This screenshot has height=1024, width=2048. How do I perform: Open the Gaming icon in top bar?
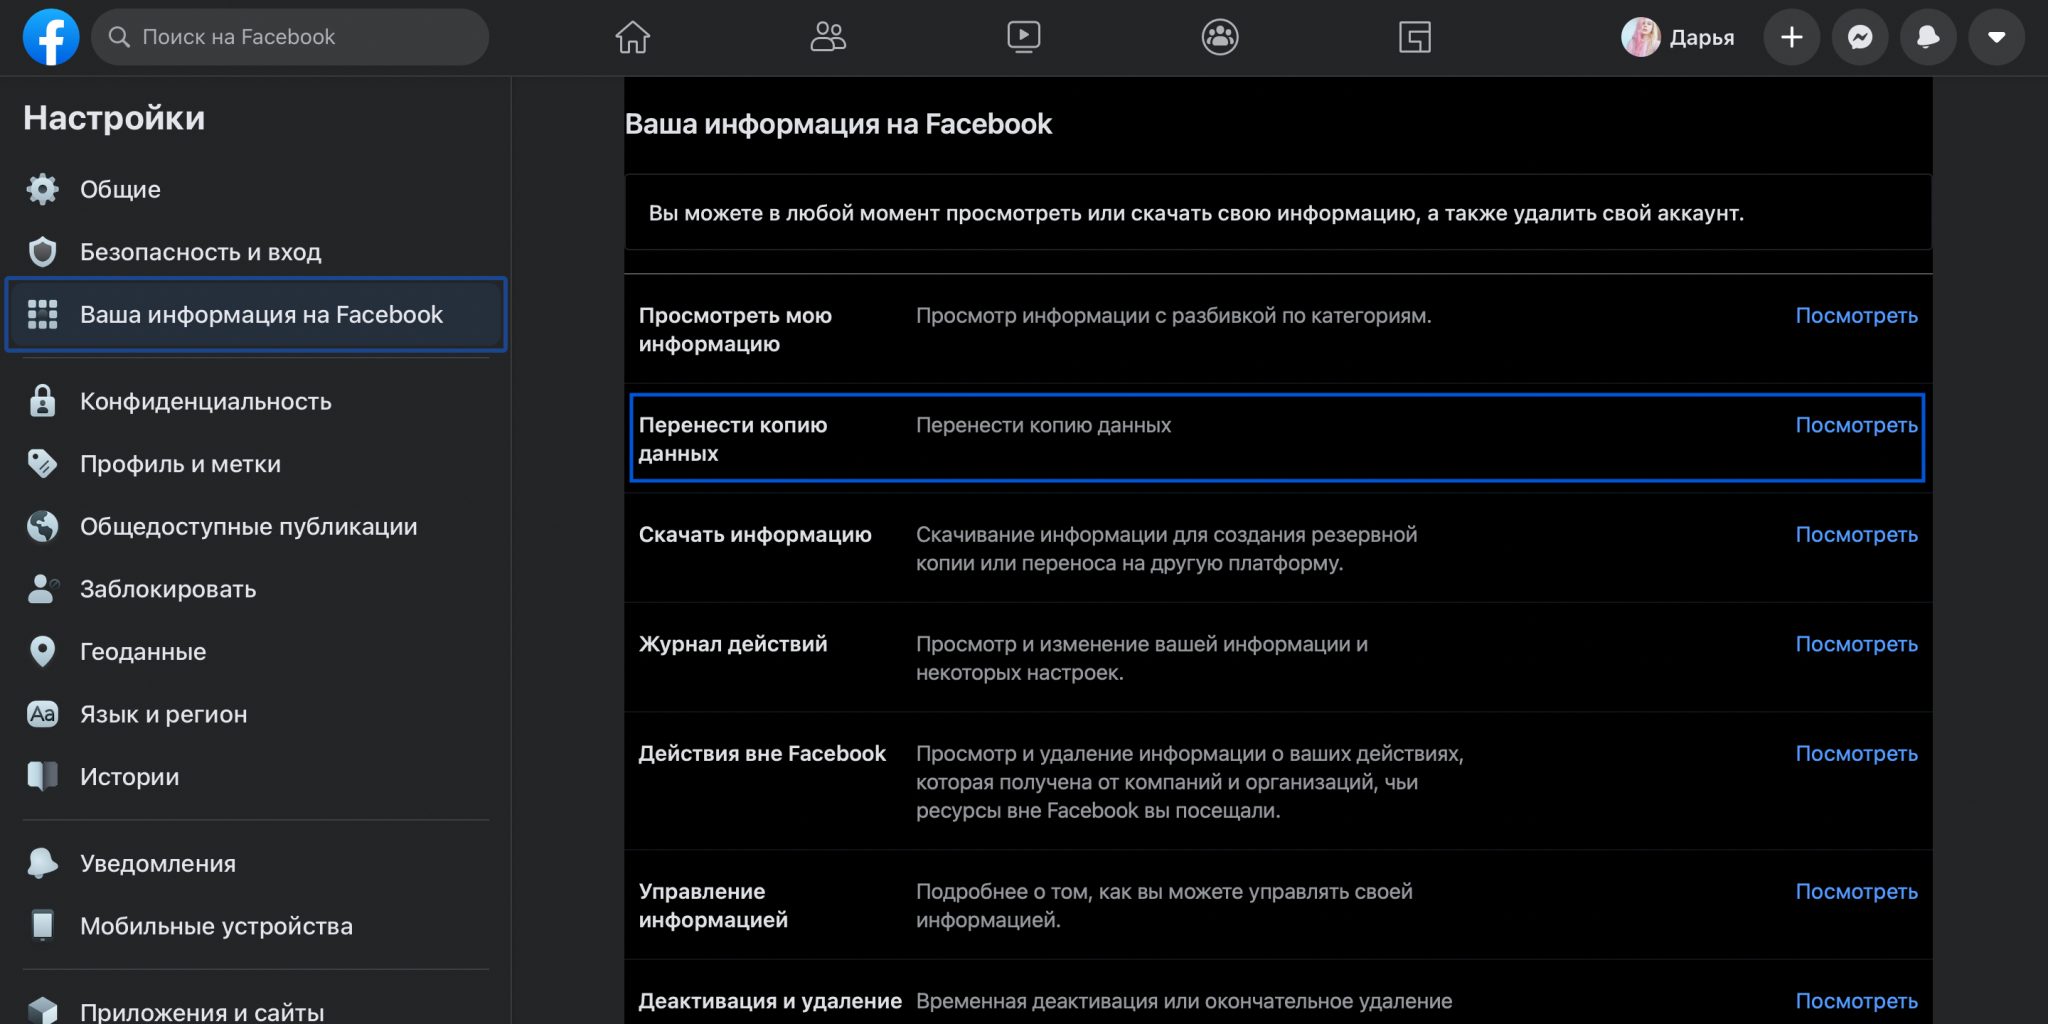1414,37
